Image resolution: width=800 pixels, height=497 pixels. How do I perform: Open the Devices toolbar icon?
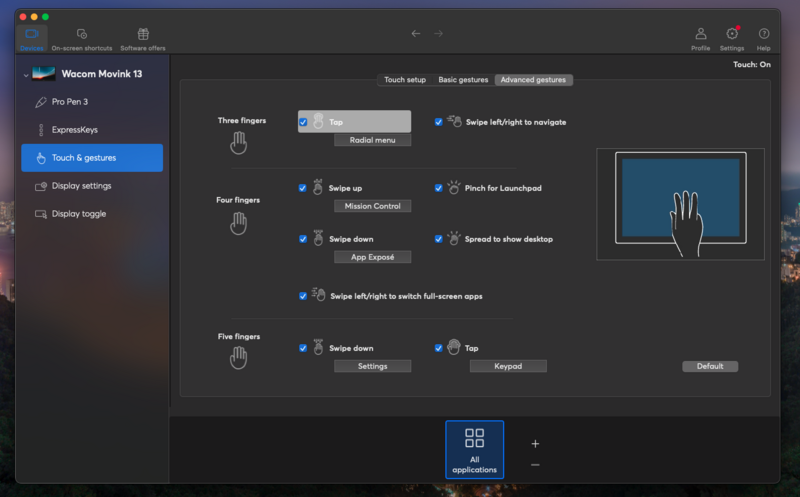[32, 39]
